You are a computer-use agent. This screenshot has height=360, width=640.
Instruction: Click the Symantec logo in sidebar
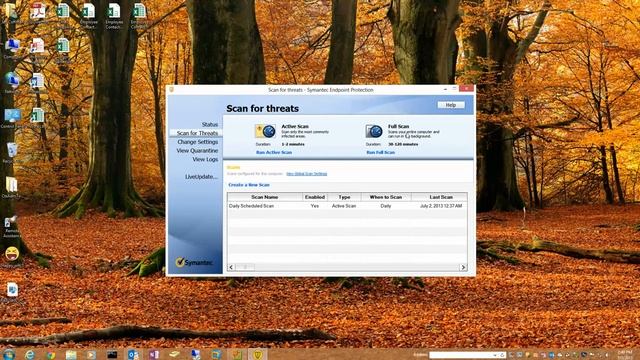coord(194,262)
